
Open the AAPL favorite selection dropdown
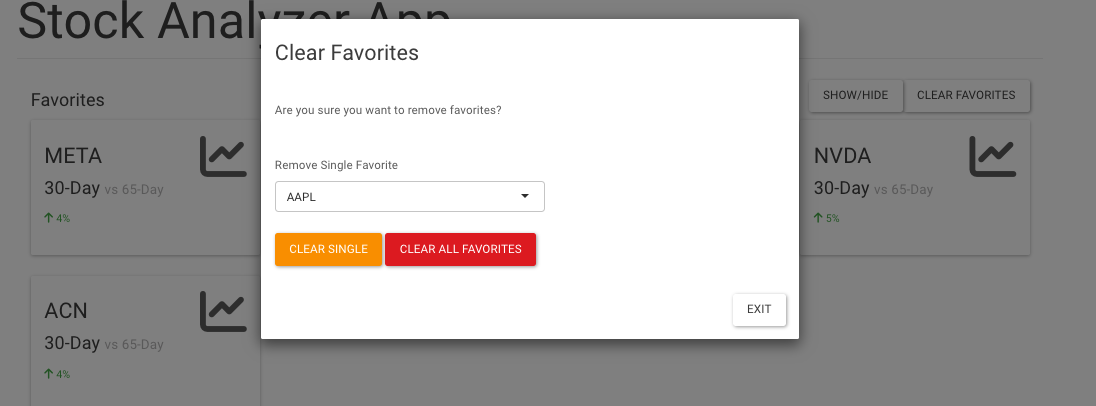coord(410,196)
